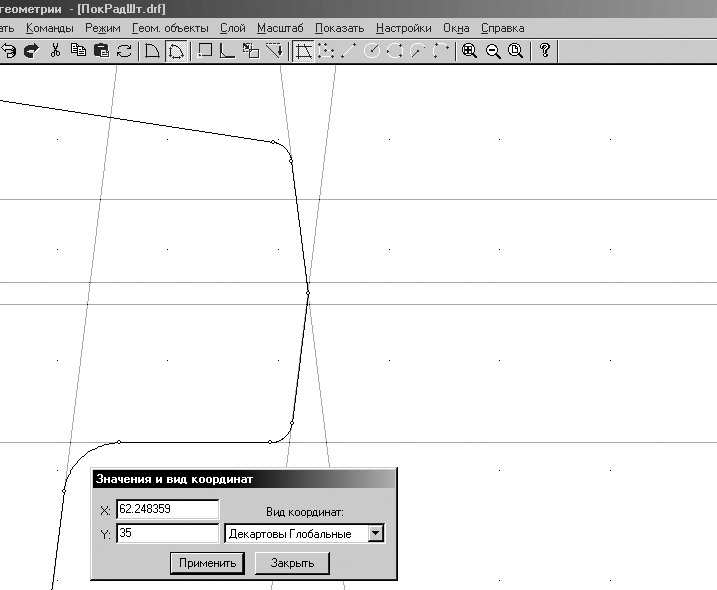Image resolution: width=717 pixels, height=590 pixels.
Task: Click the Redo arrow icon
Action: (x=32, y=51)
